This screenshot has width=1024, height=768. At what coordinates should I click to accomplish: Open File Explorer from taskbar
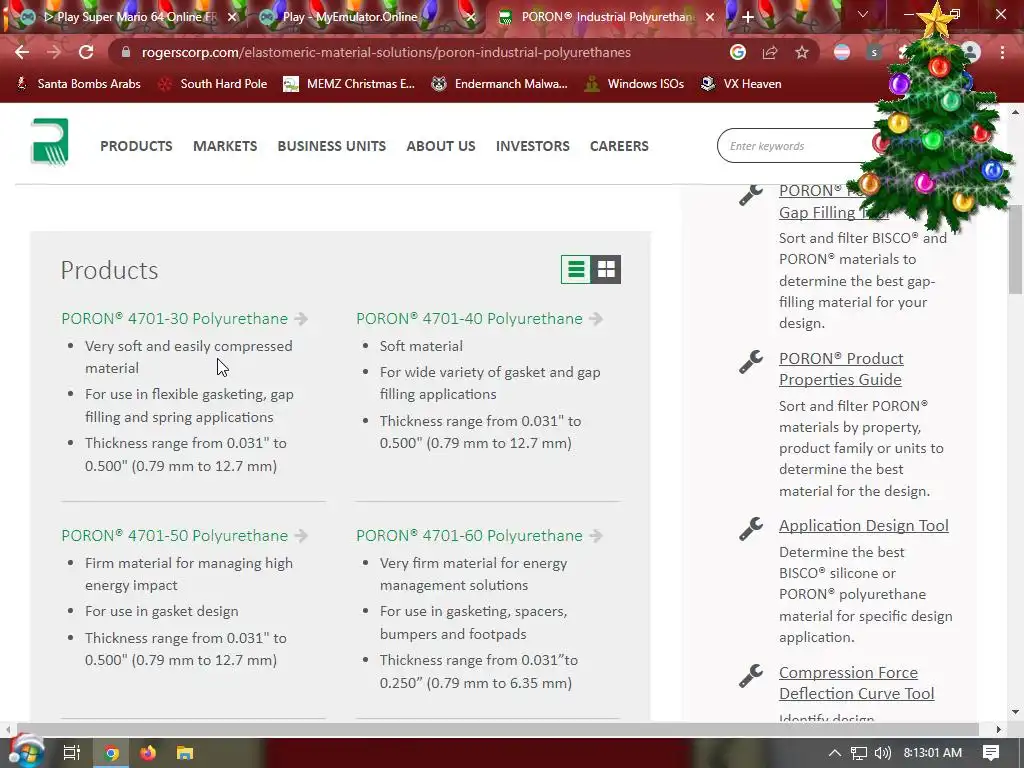(x=185, y=753)
